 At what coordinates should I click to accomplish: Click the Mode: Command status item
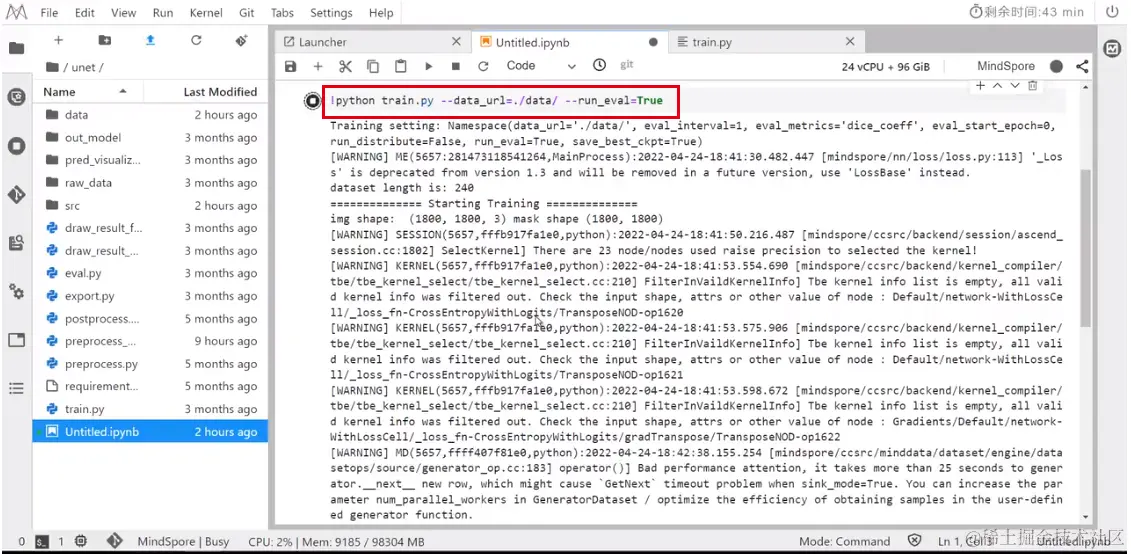click(x=845, y=542)
